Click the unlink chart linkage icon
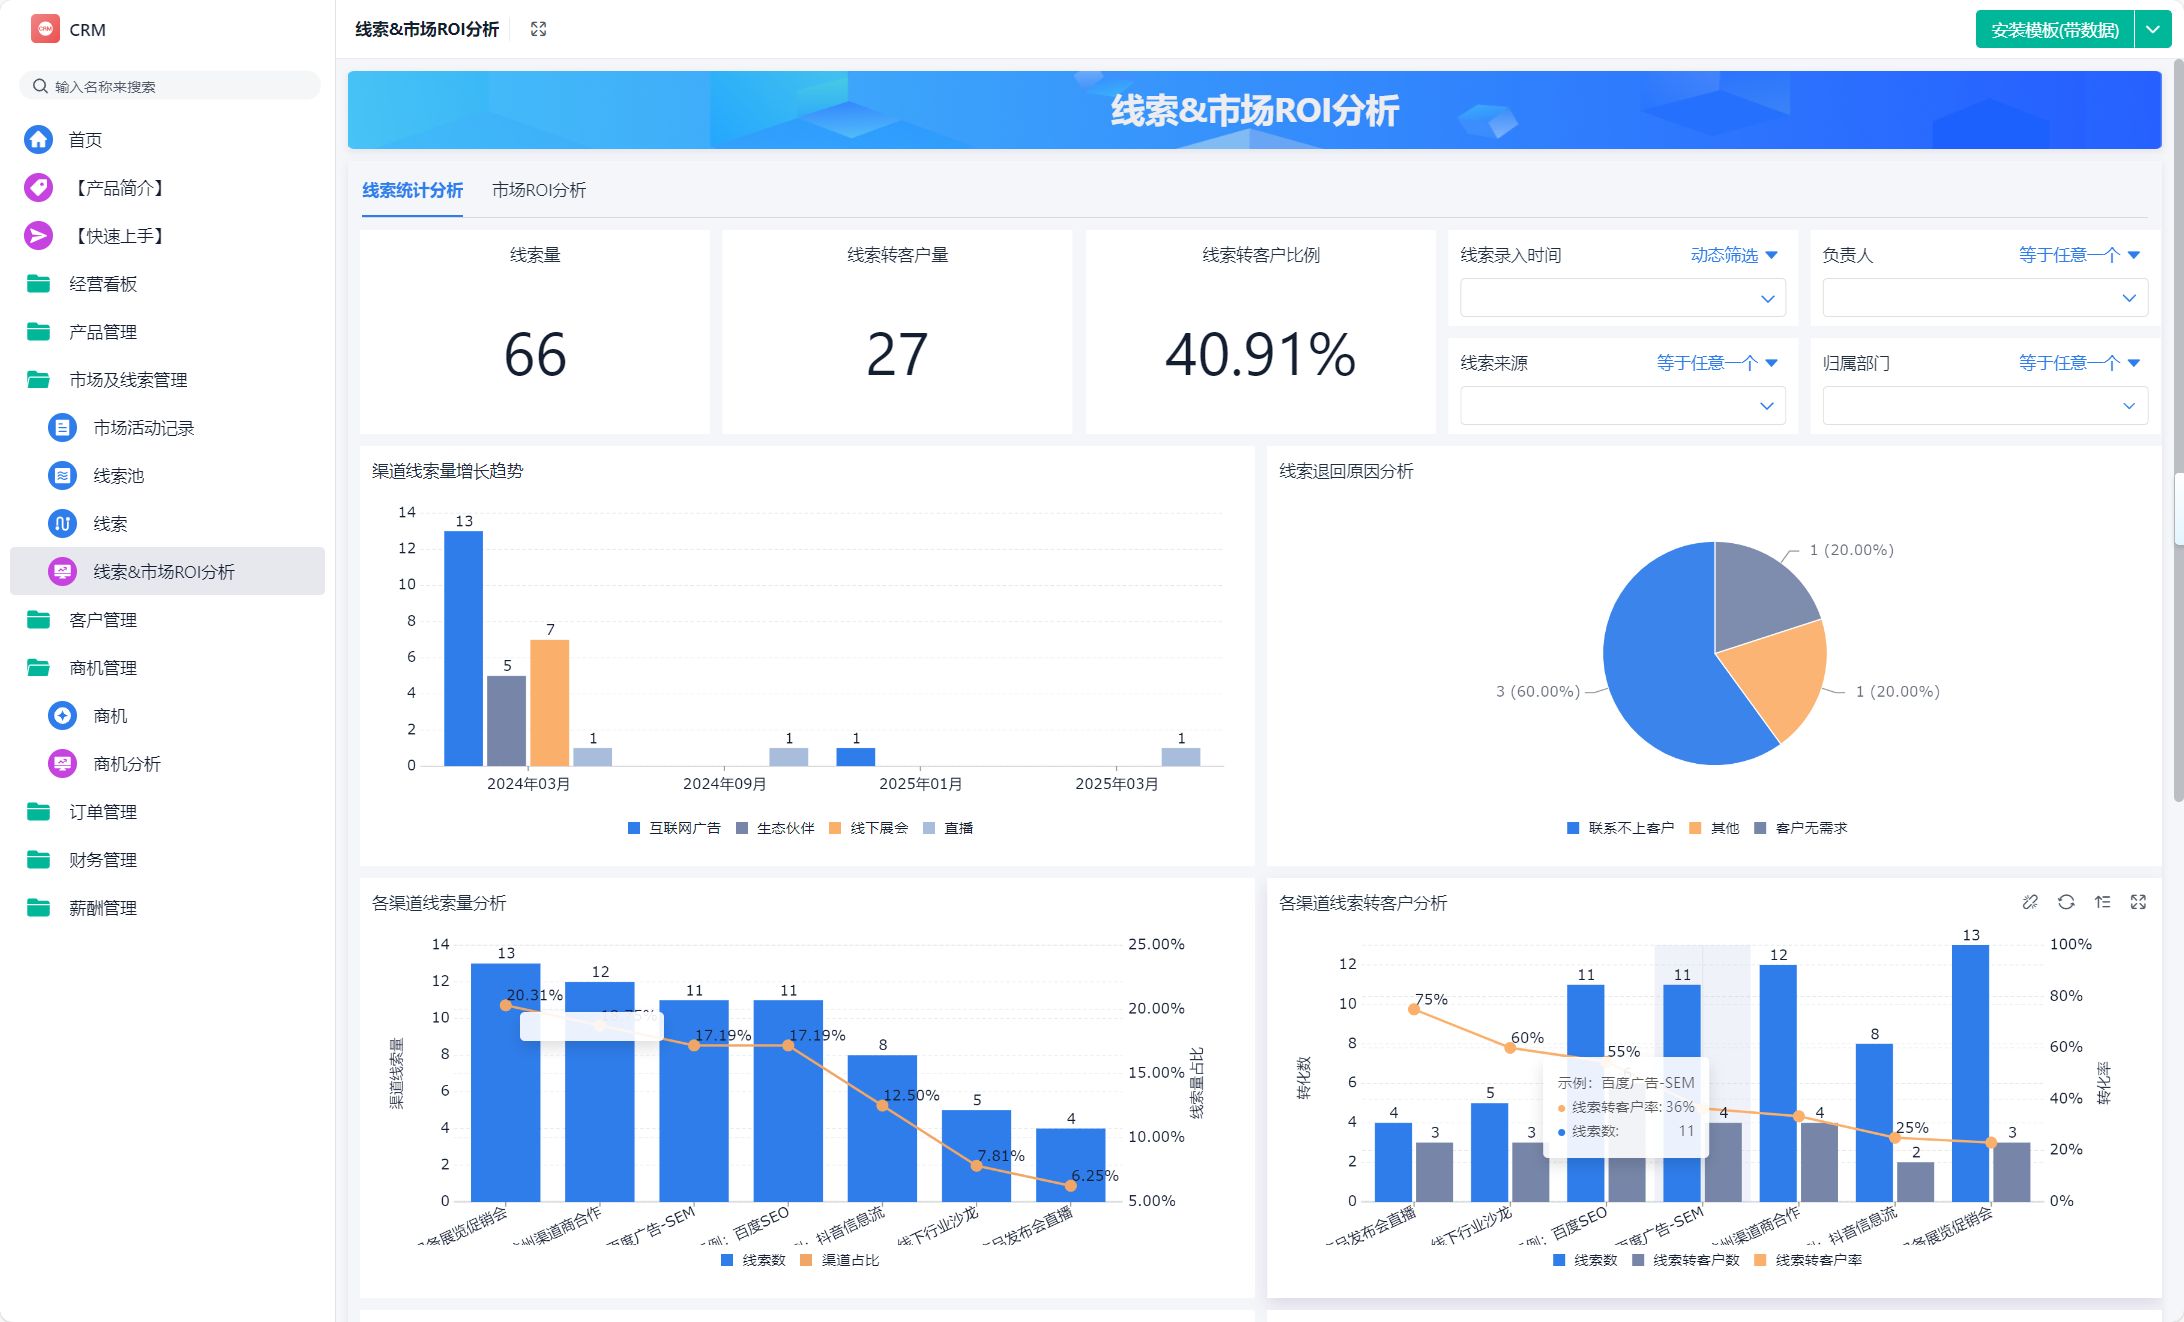Viewport: 2184px width, 1322px height. click(x=2029, y=902)
